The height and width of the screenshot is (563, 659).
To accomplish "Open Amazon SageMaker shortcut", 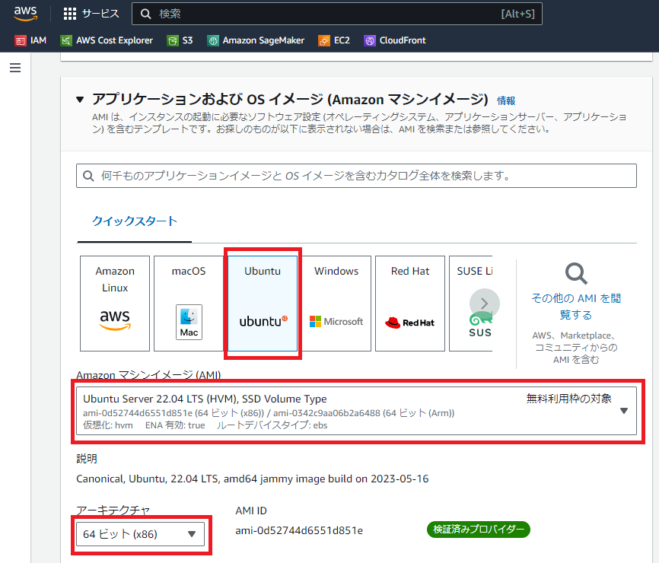I will click(x=256, y=40).
